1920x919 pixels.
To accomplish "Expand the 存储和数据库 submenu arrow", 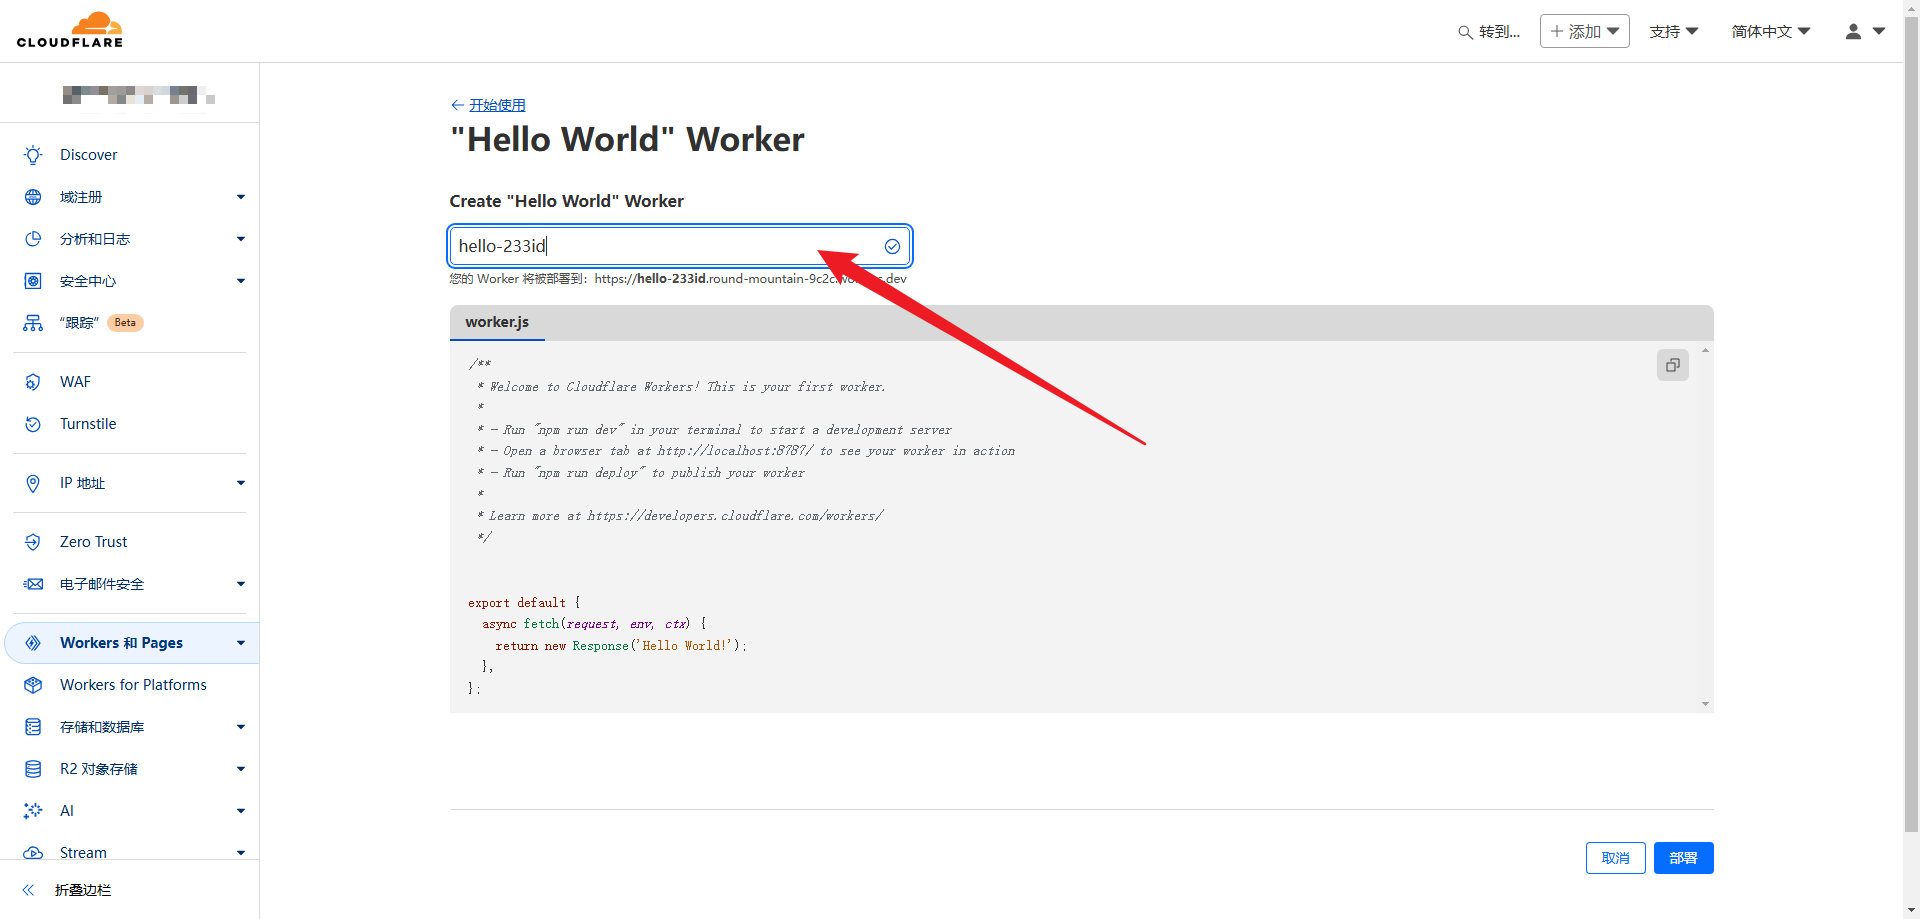I will tap(241, 727).
